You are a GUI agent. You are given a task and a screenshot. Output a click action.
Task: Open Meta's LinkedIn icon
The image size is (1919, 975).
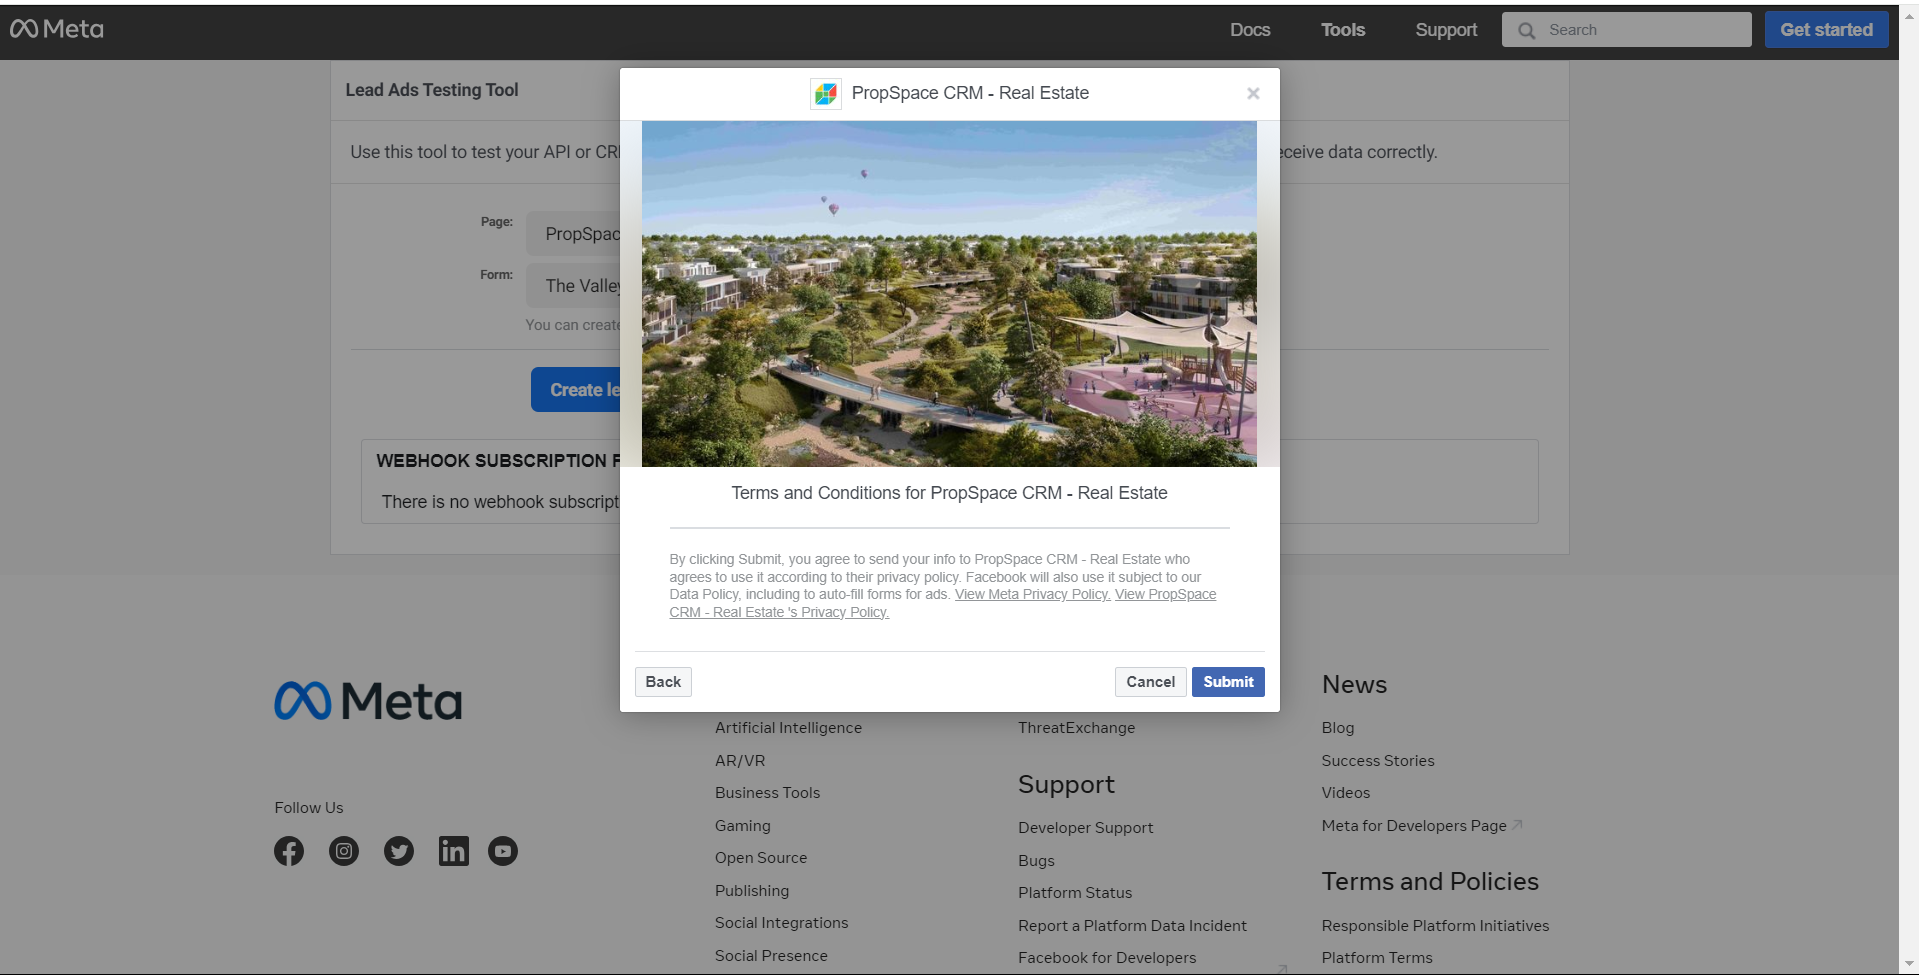pyautogui.click(x=454, y=851)
